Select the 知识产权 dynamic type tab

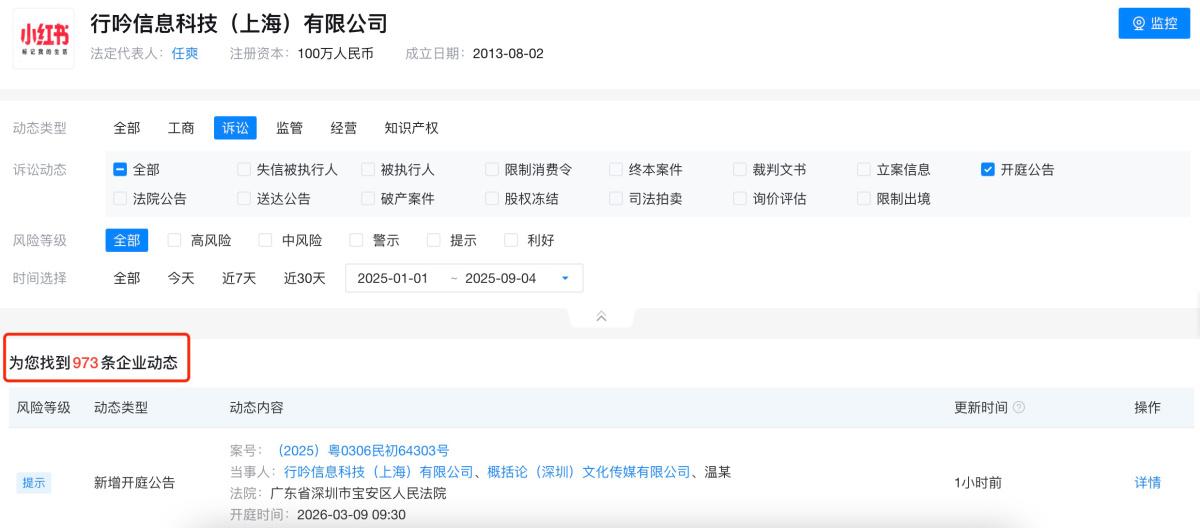click(x=411, y=128)
